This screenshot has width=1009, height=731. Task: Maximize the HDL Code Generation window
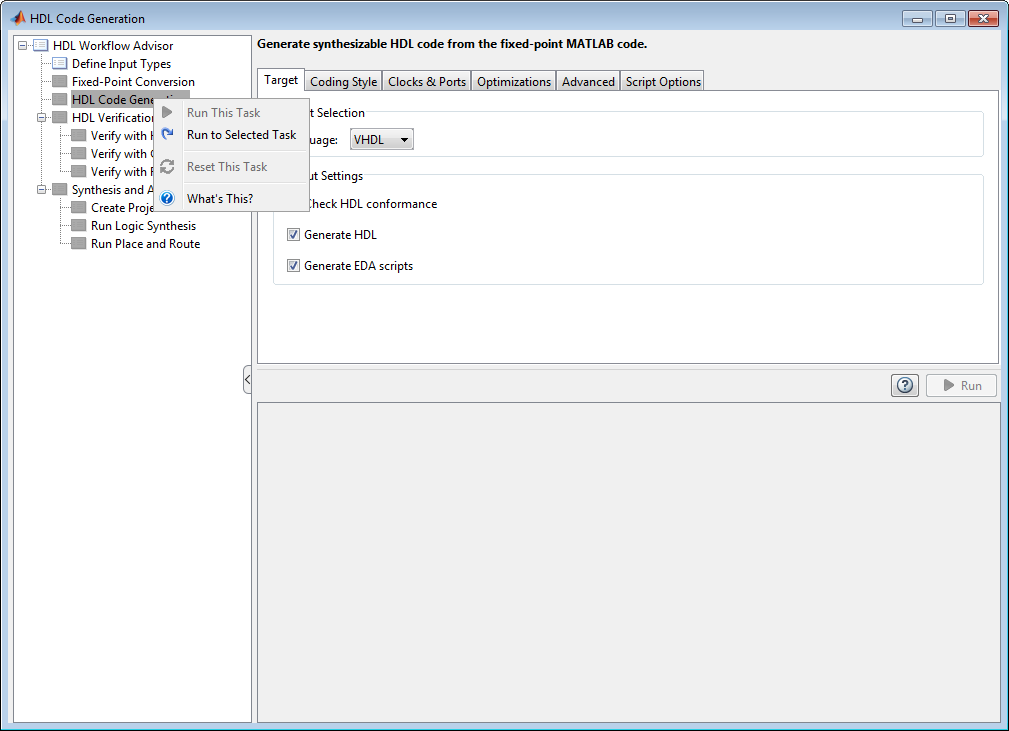pyautogui.click(x=950, y=19)
